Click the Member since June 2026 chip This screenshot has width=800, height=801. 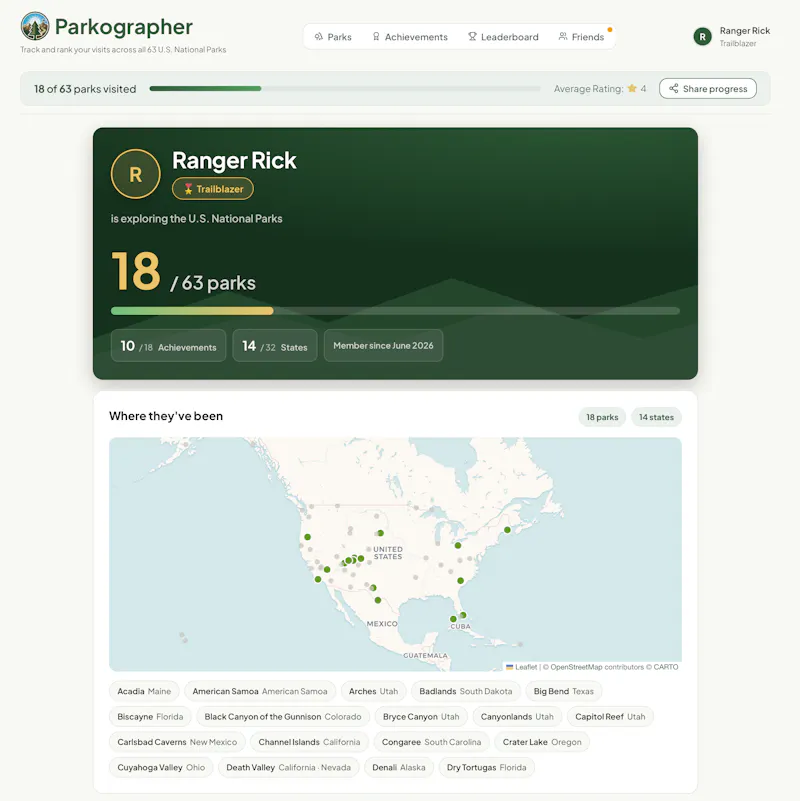[383, 346]
